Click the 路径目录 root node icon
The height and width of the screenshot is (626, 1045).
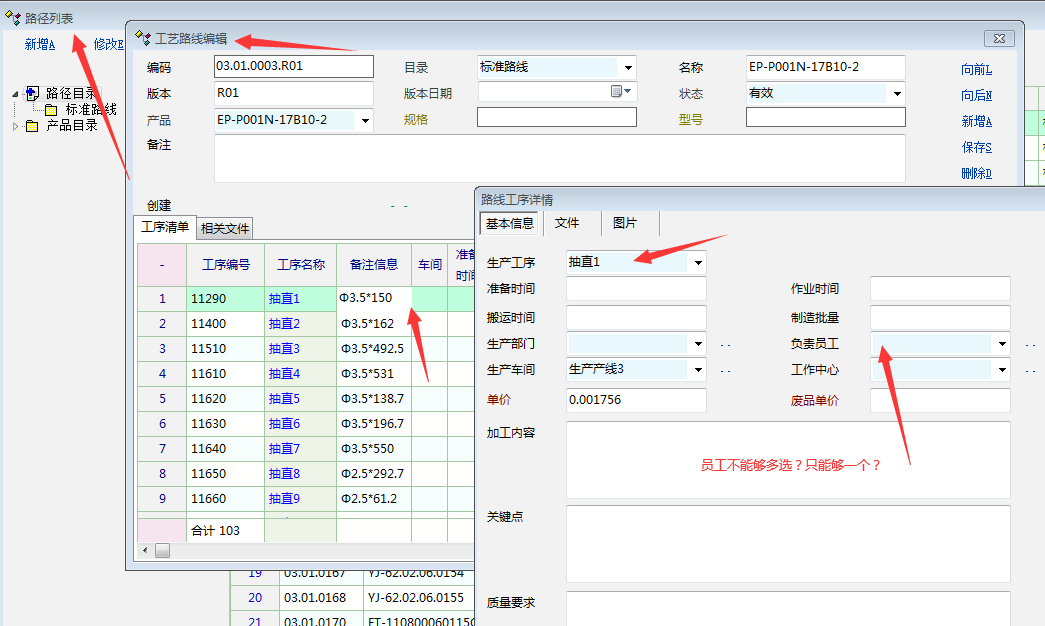(32, 93)
